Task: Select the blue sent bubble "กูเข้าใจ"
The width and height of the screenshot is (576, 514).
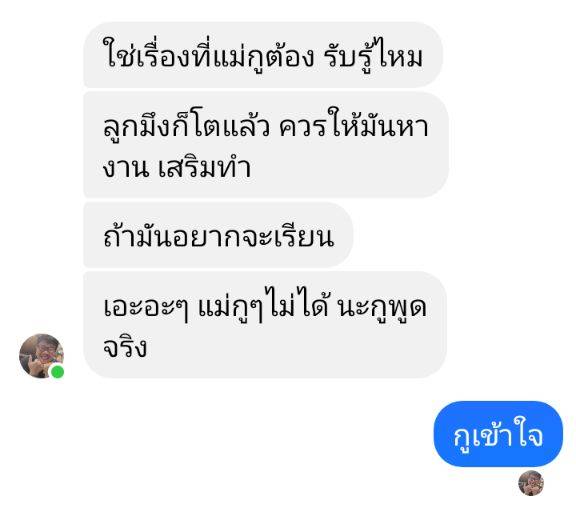Action: (x=498, y=434)
